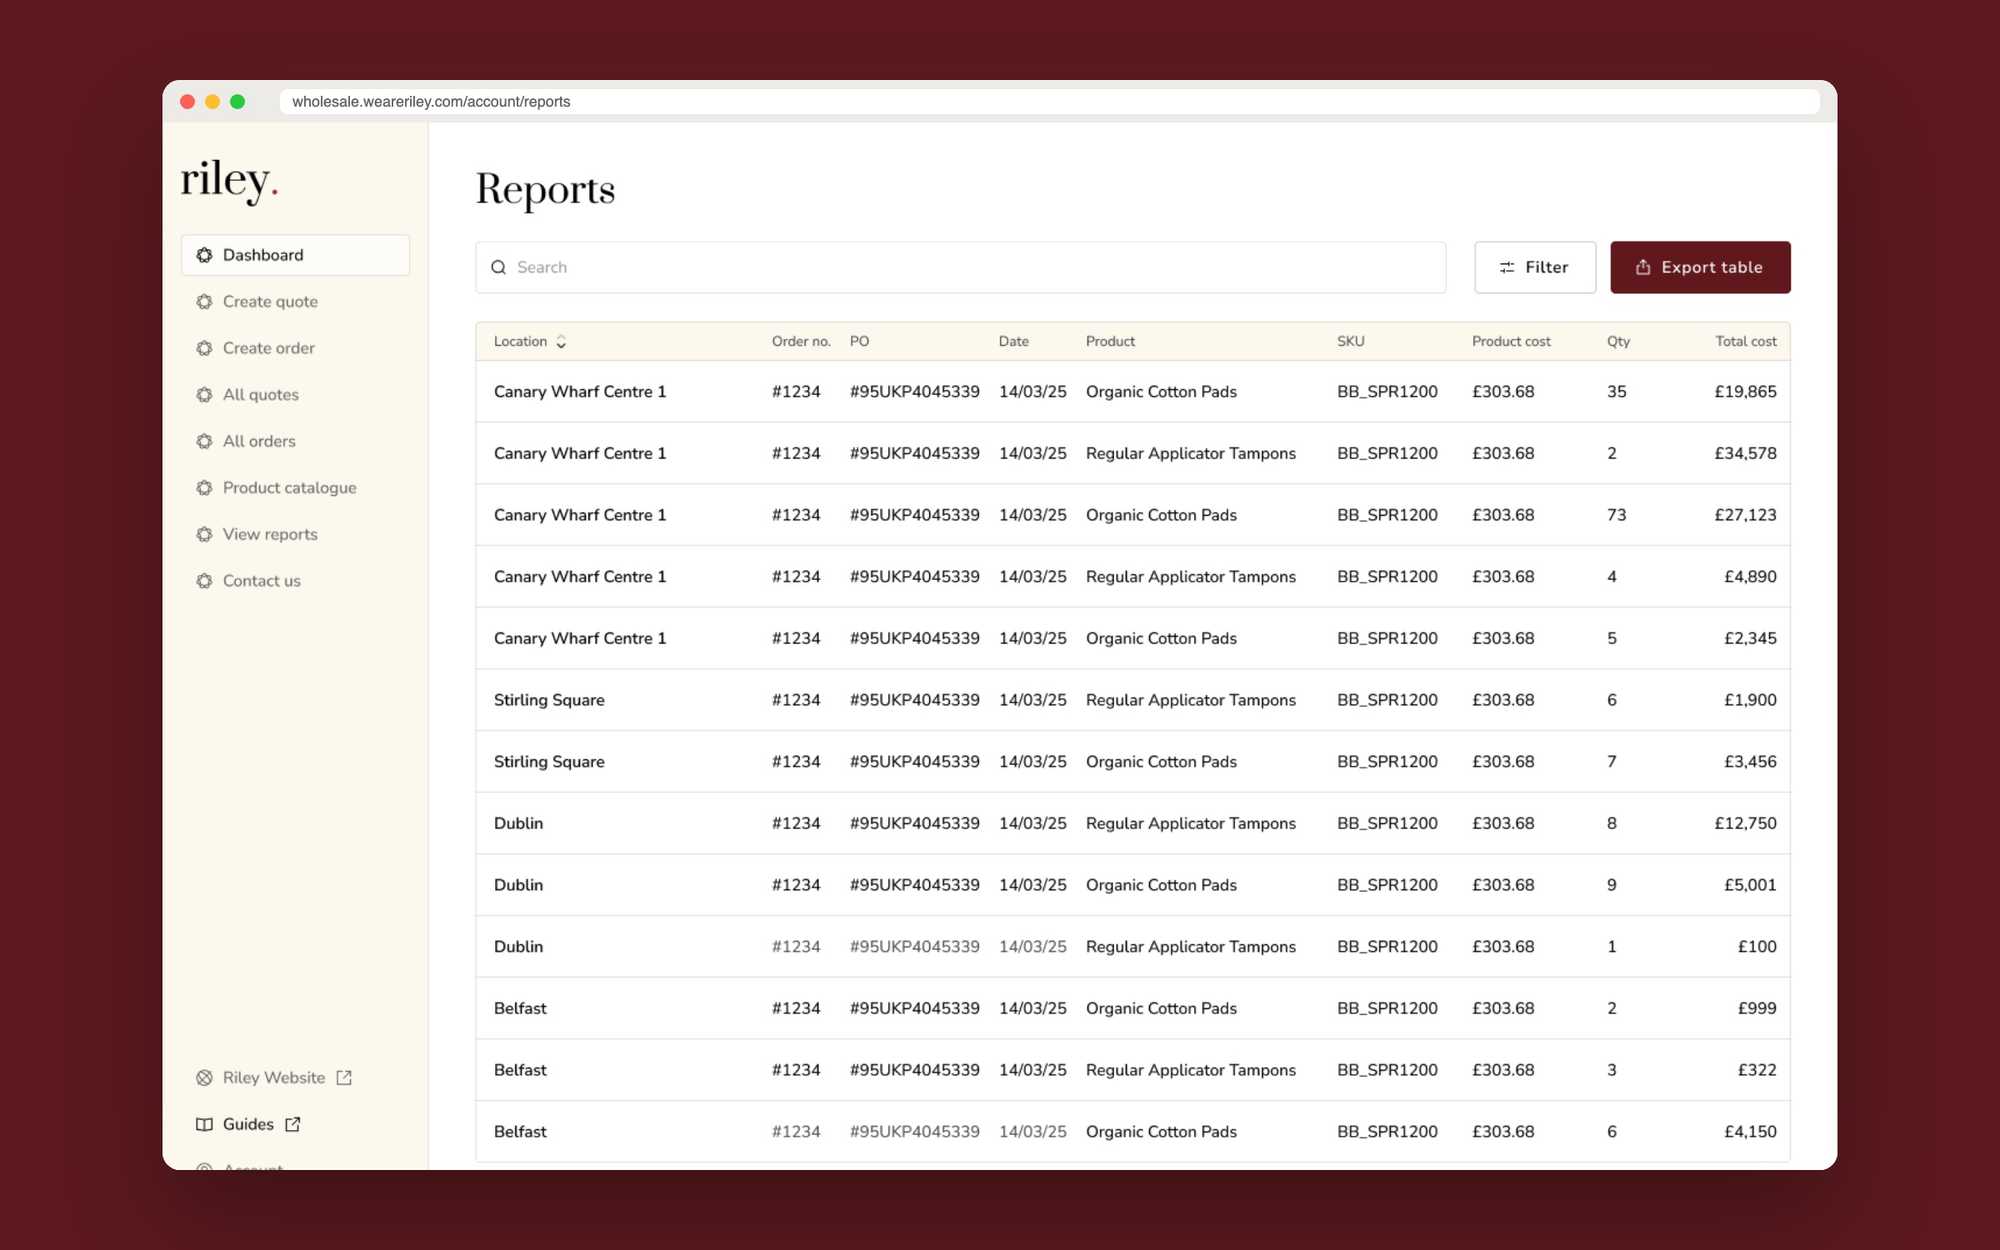Click the £100 Dublin total cost
The height and width of the screenshot is (1250, 2000).
click(1757, 947)
